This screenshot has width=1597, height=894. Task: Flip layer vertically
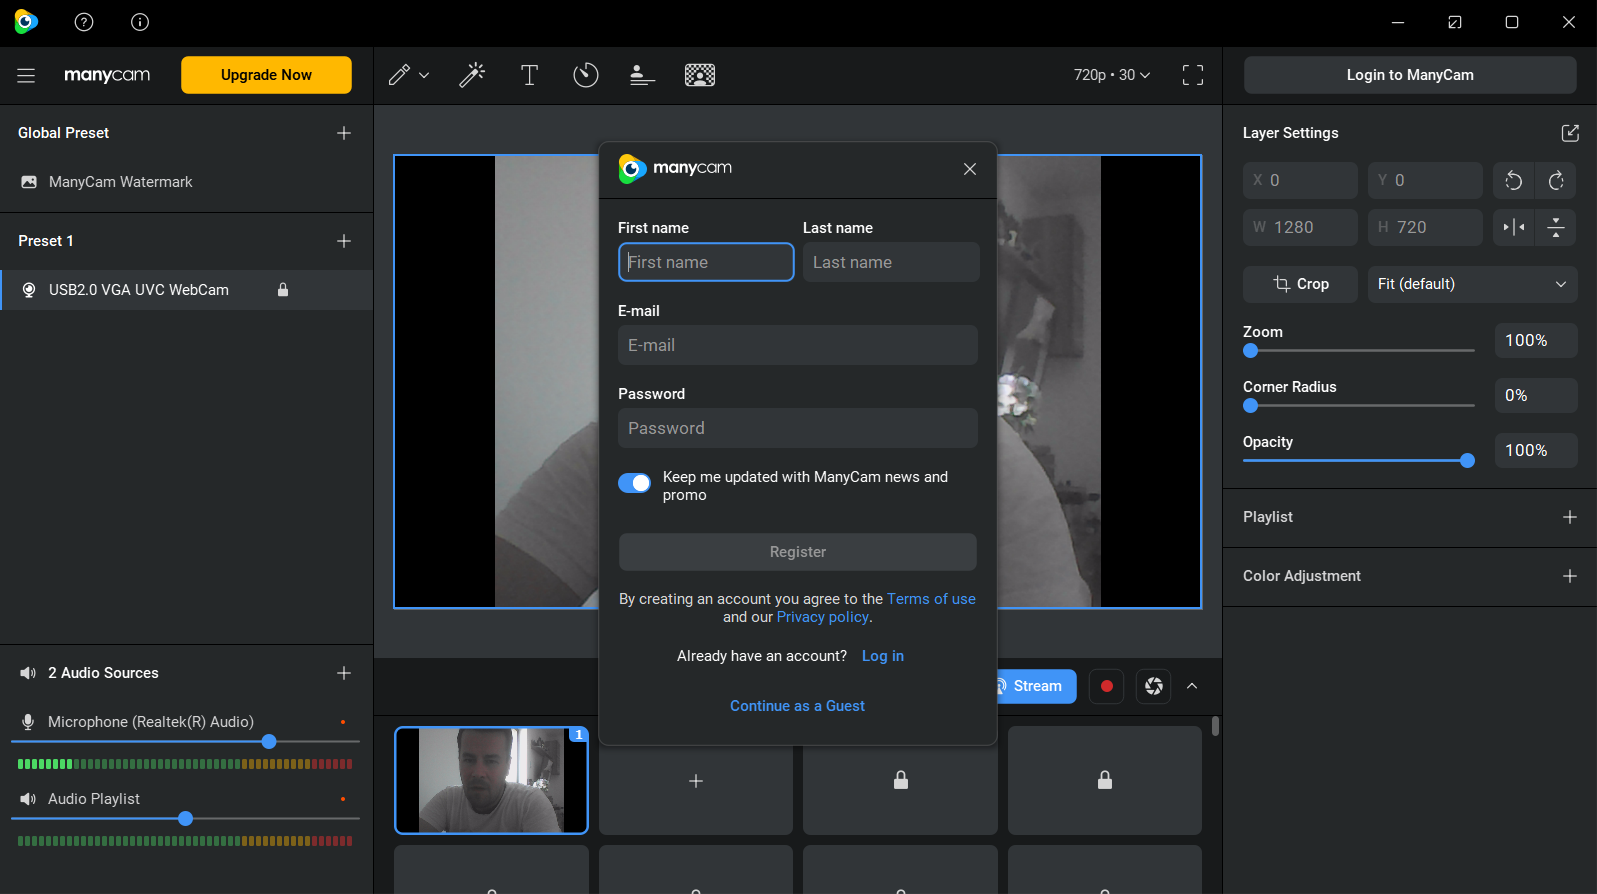(x=1556, y=227)
